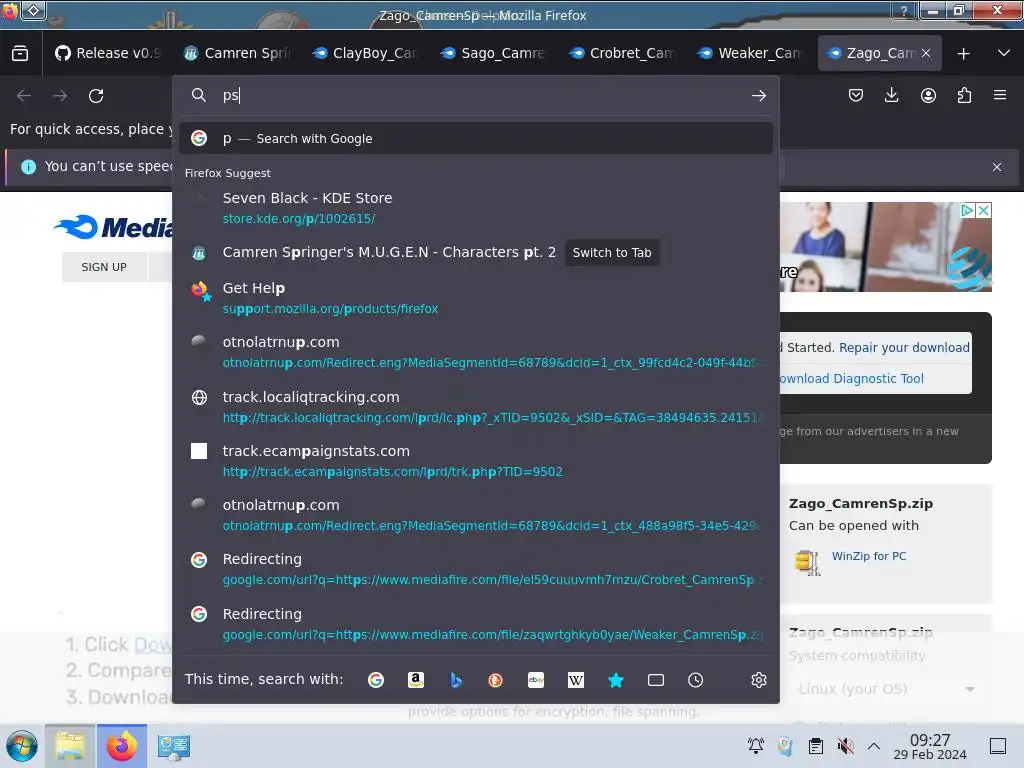Go back one page
Viewport: 1024px width, 768px height.
pyautogui.click(x=24, y=96)
